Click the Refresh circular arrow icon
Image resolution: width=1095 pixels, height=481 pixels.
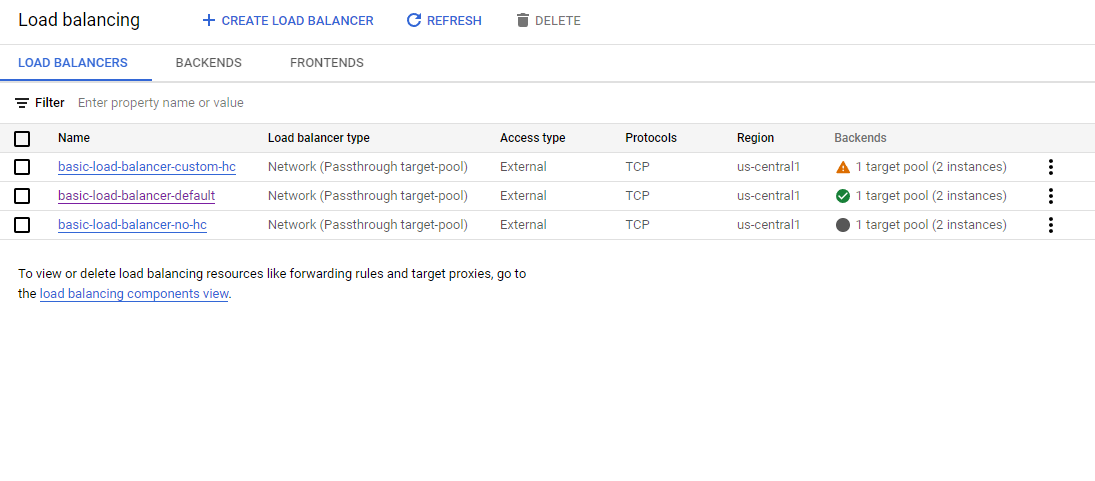pos(414,21)
